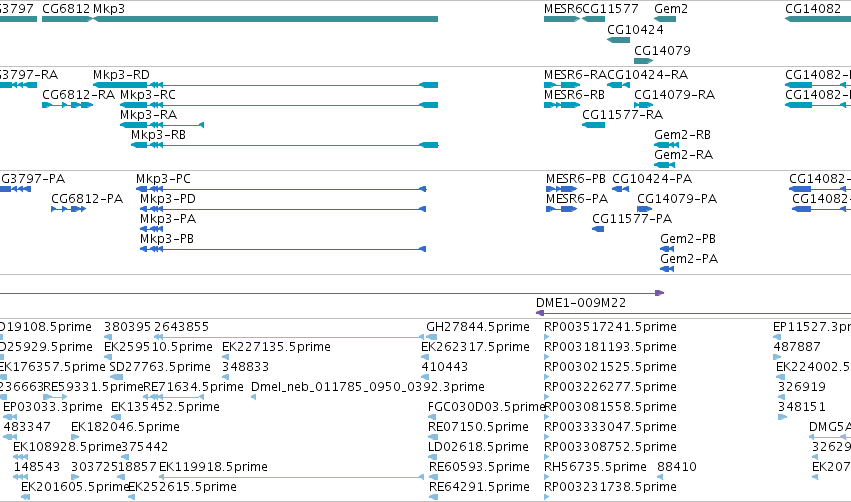Click the RP003226277.5prime EST marker

(x=547, y=397)
